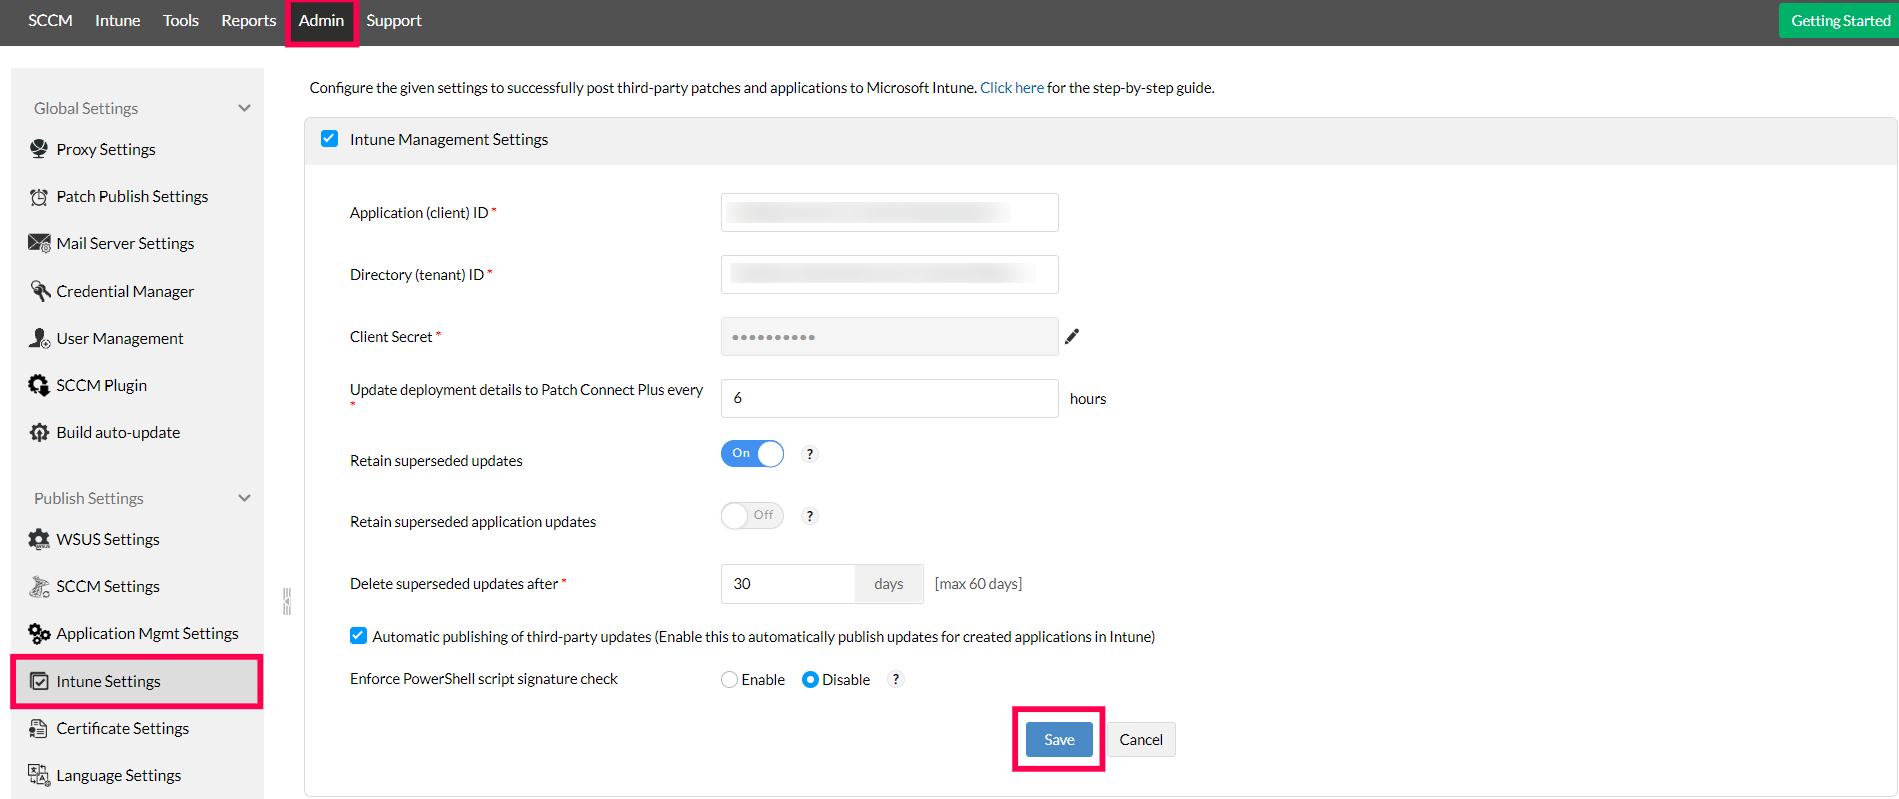The image size is (1899, 799).
Task: Select Enable for PowerShell signature check
Action: [x=729, y=680]
